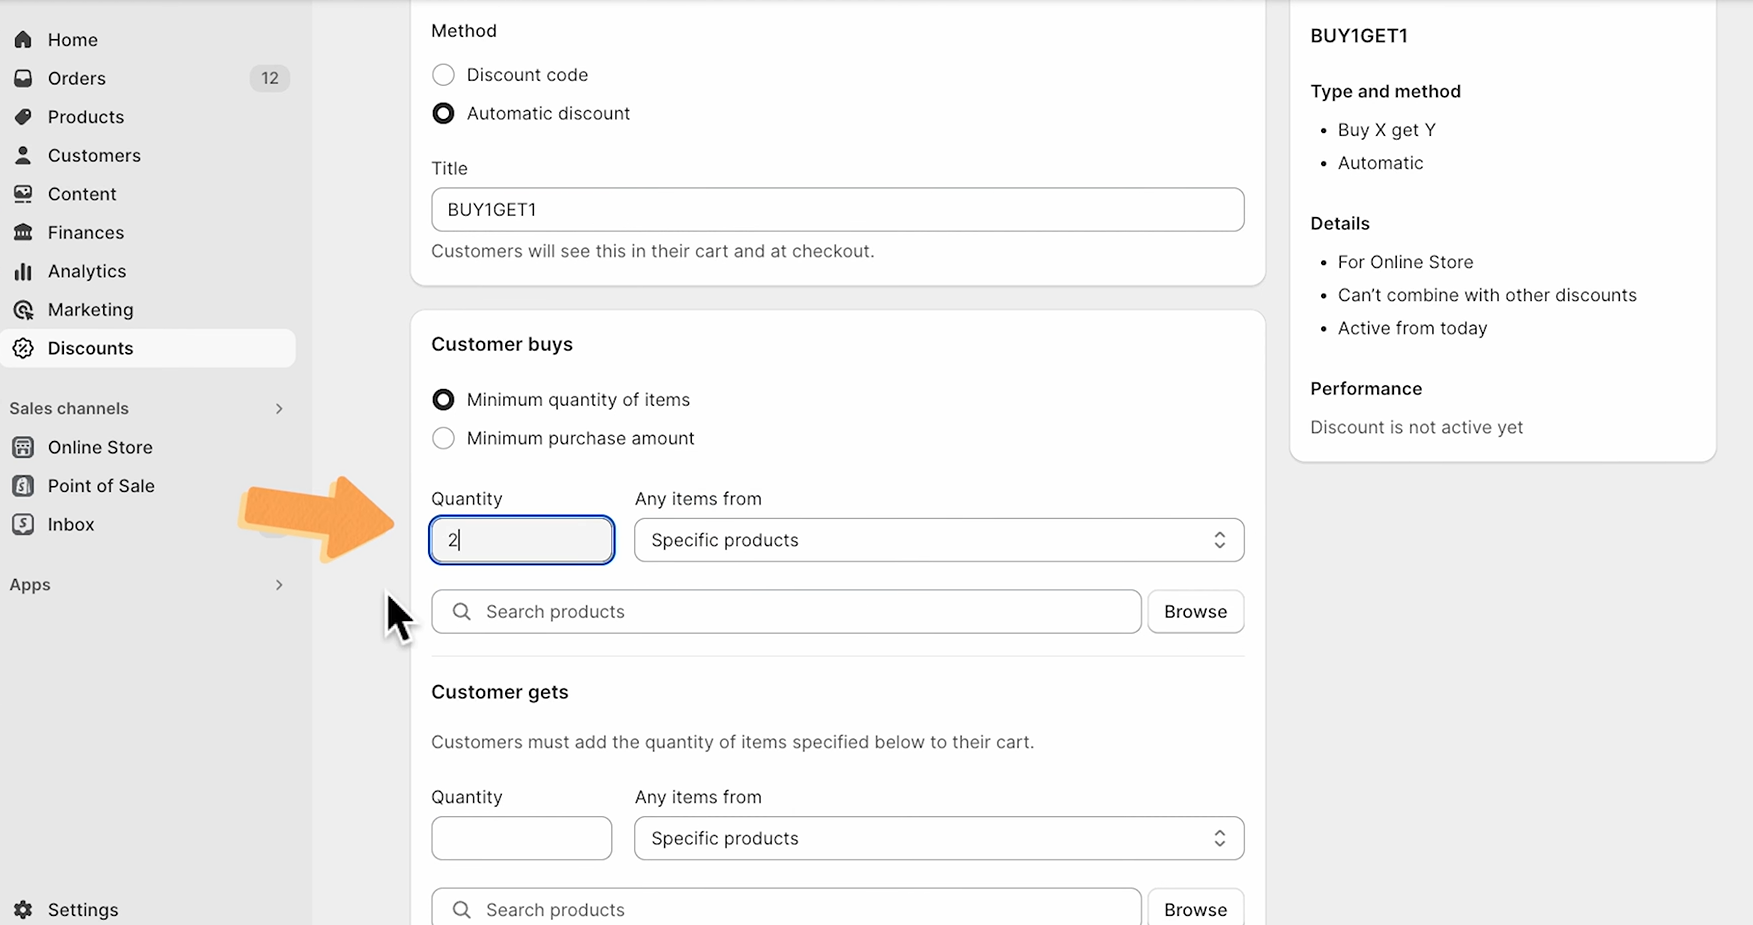Click the Analytics bar chart icon
Screen dimensions: 1753x925
23,271
